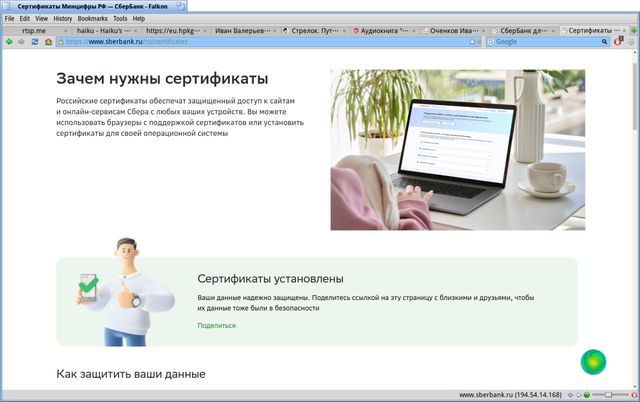Close the rtsp.me tab
This screenshot has height=402, width=640.
[x=65, y=31]
